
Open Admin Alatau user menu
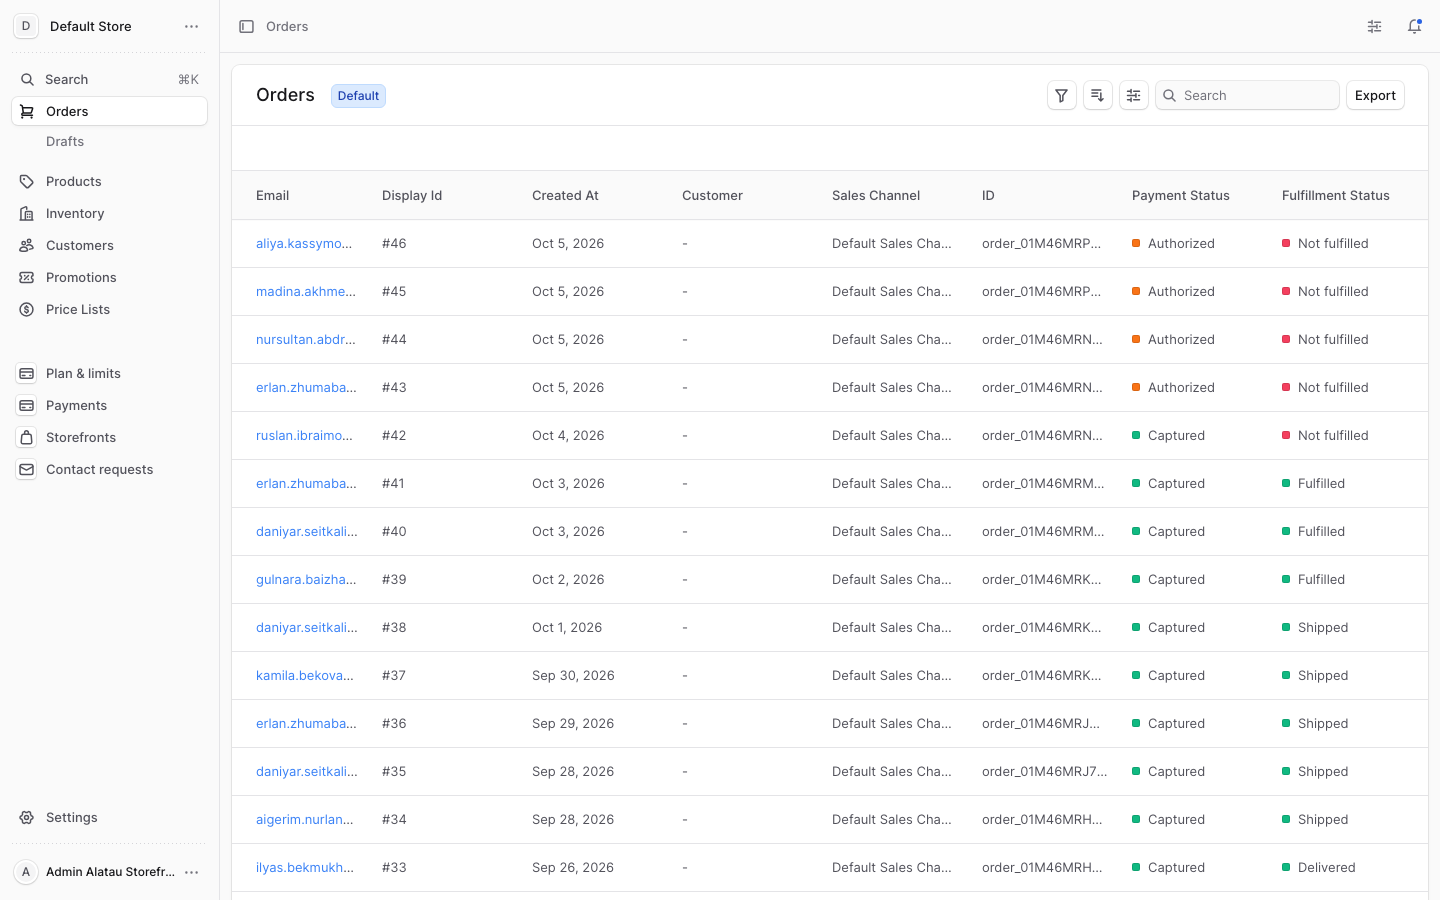(x=191, y=872)
